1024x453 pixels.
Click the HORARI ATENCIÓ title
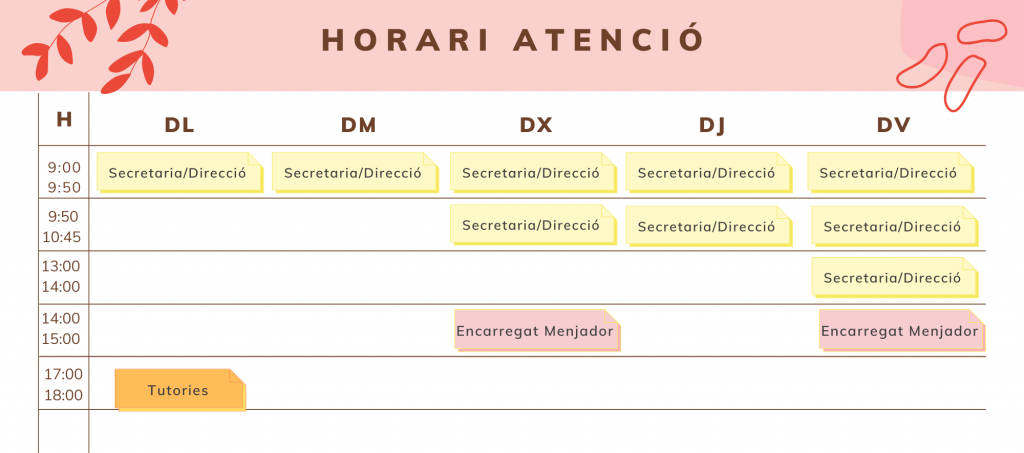pyautogui.click(x=514, y=39)
